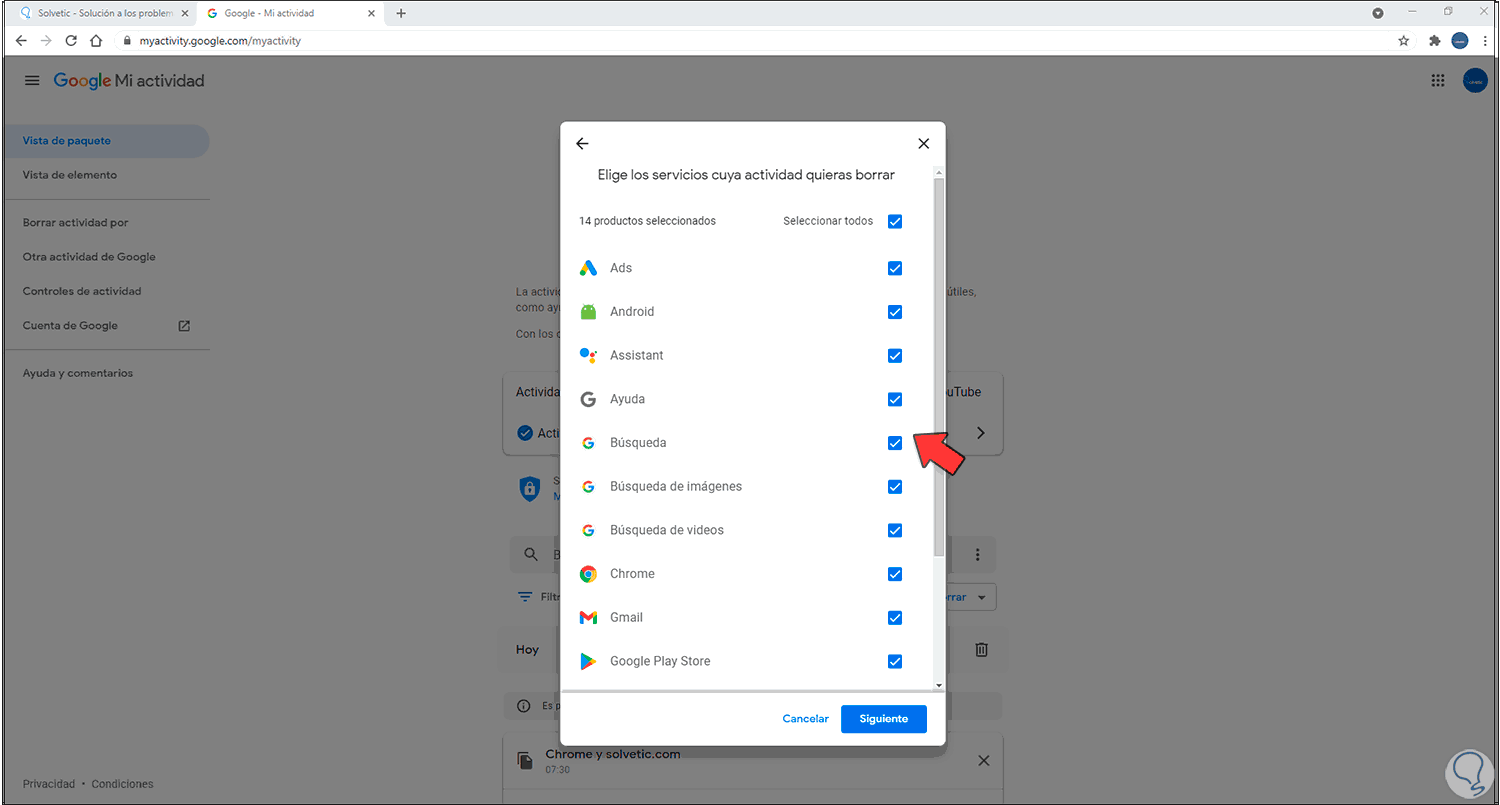Viewport: 1500px width, 805px height.
Task: Click the Google Assistant icon
Action: click(589, 355)
